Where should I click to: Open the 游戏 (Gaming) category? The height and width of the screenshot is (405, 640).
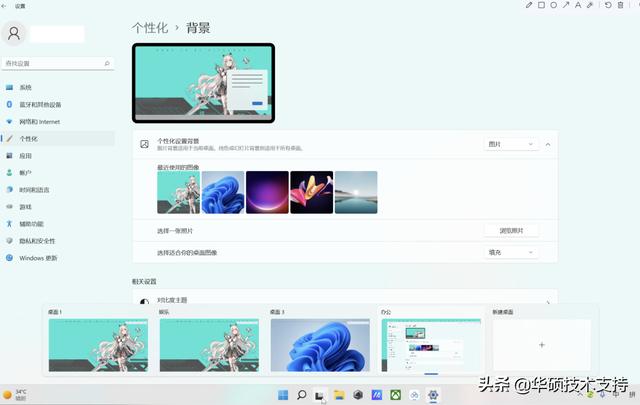pyautogui.click(x=58, y=207)
